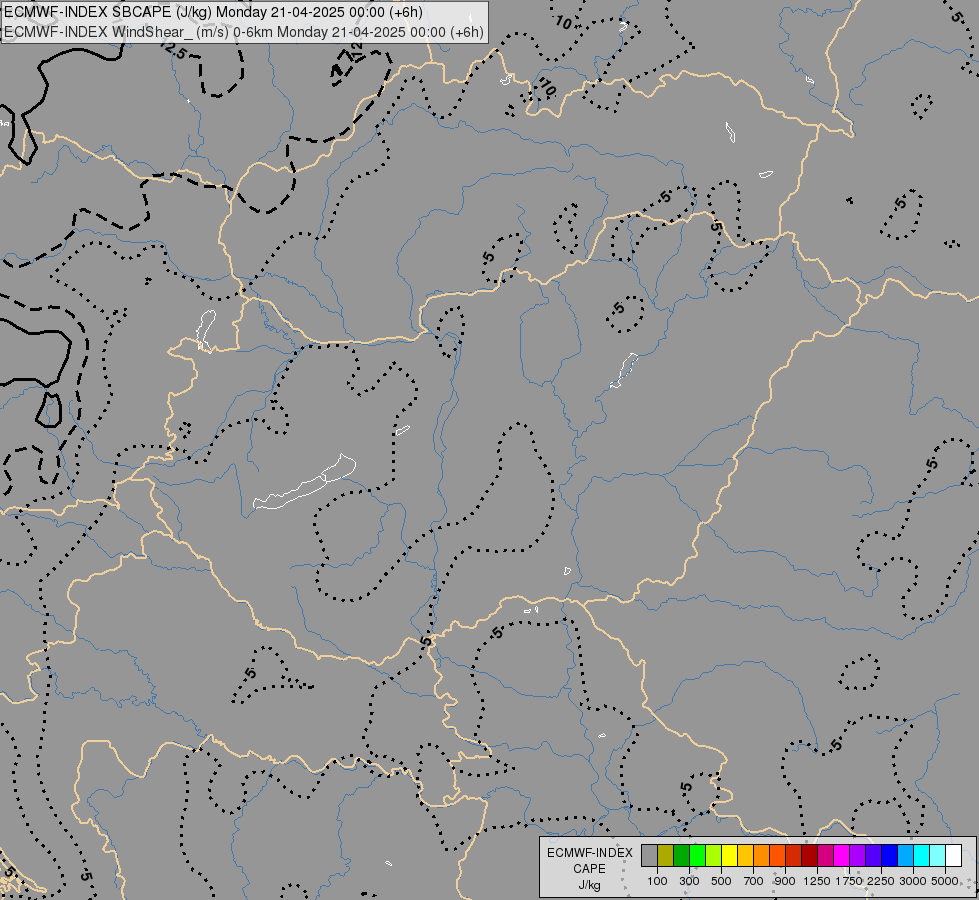Click the legend value 100
Viewport: 979px width, 900px height.
657,881
